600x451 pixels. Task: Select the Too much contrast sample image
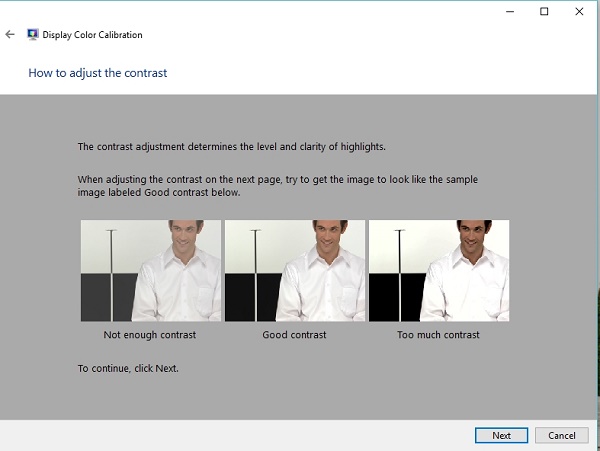(x=439, y=270)
